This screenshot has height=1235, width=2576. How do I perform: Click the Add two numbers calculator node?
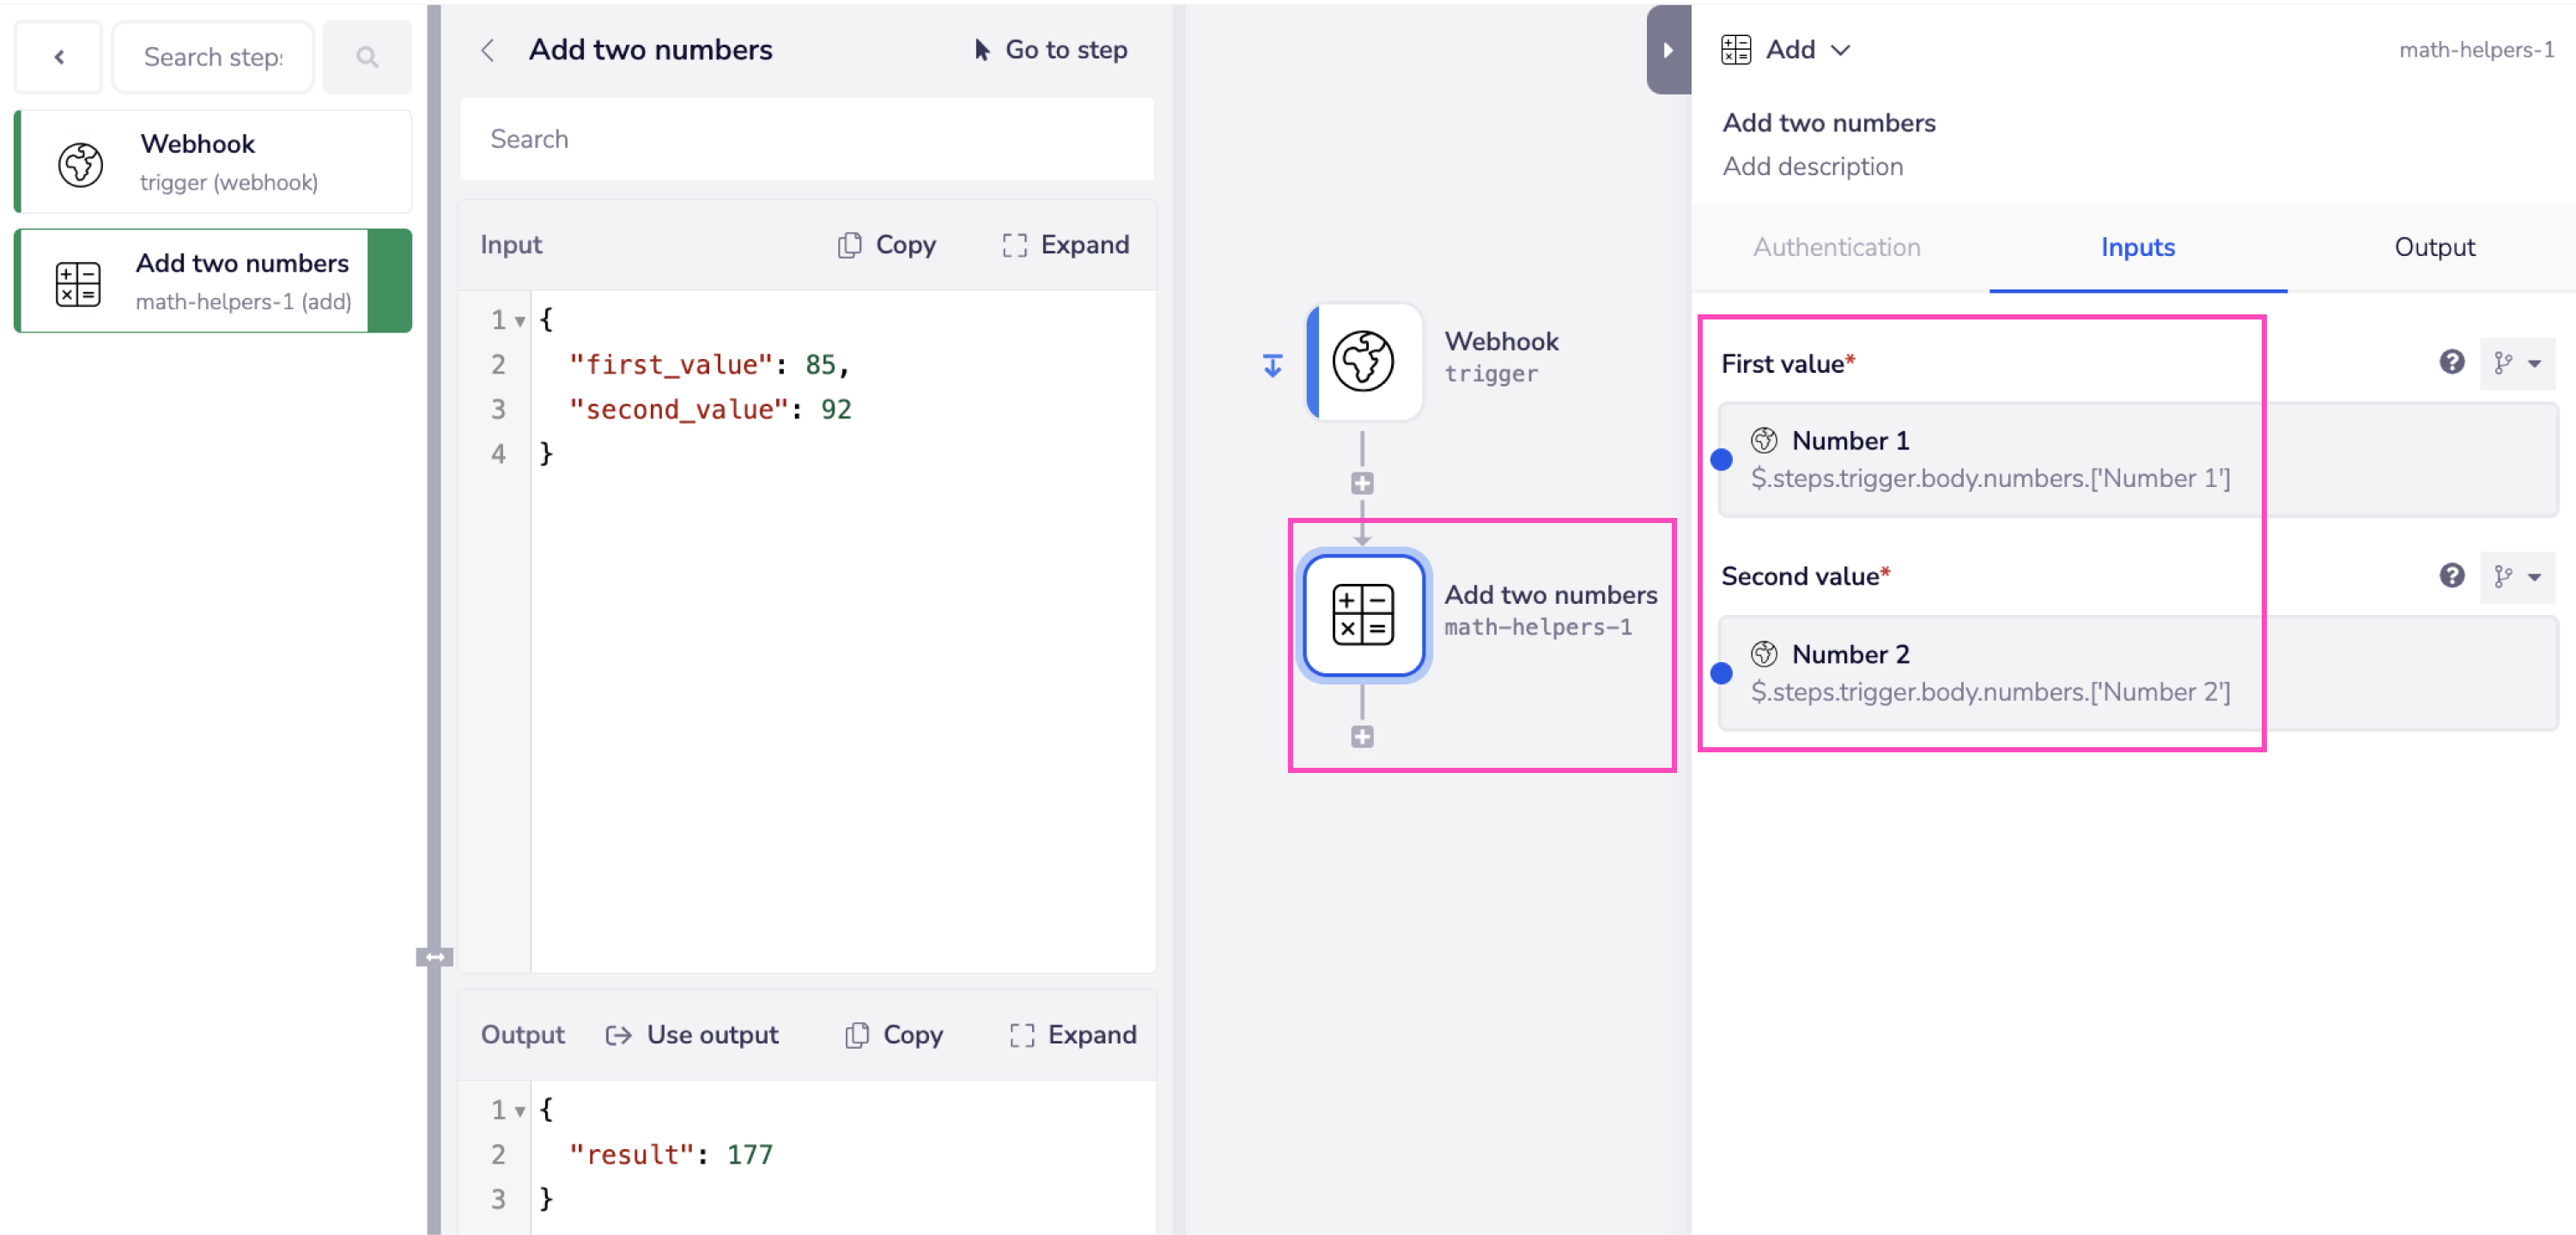pos(1363,615)
